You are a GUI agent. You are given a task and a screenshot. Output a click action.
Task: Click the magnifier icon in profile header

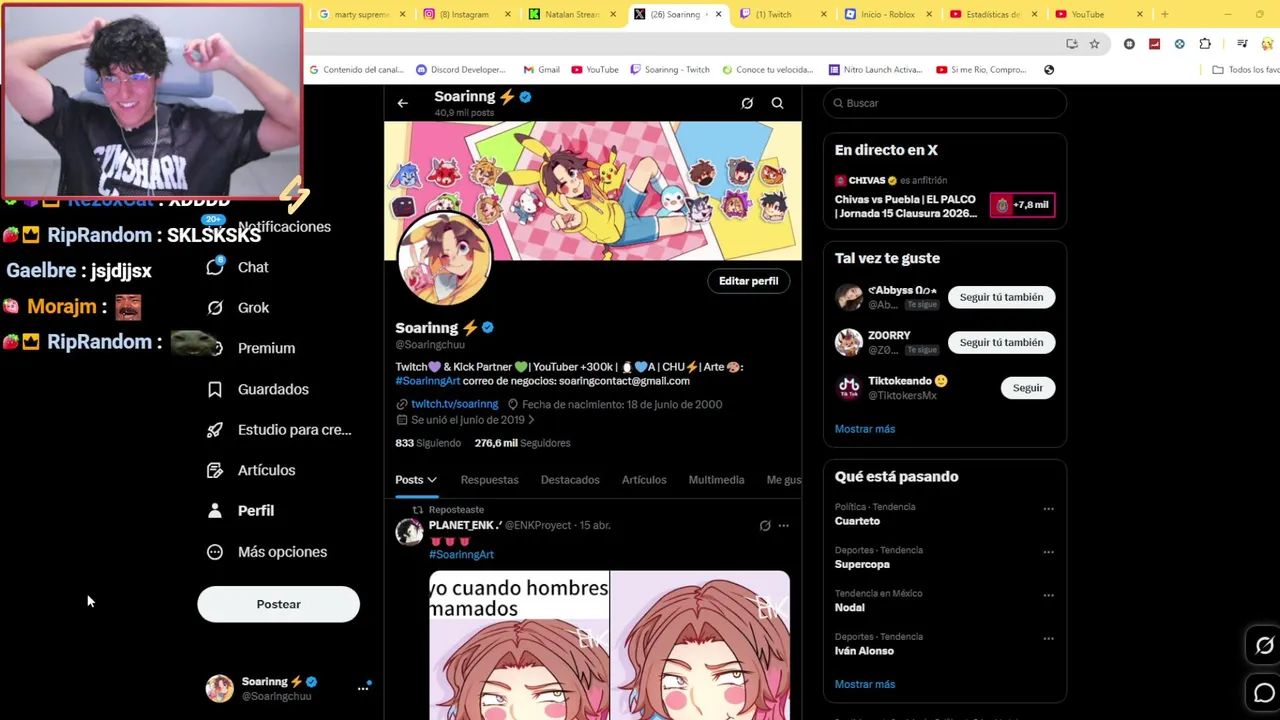tap(777, 103)
